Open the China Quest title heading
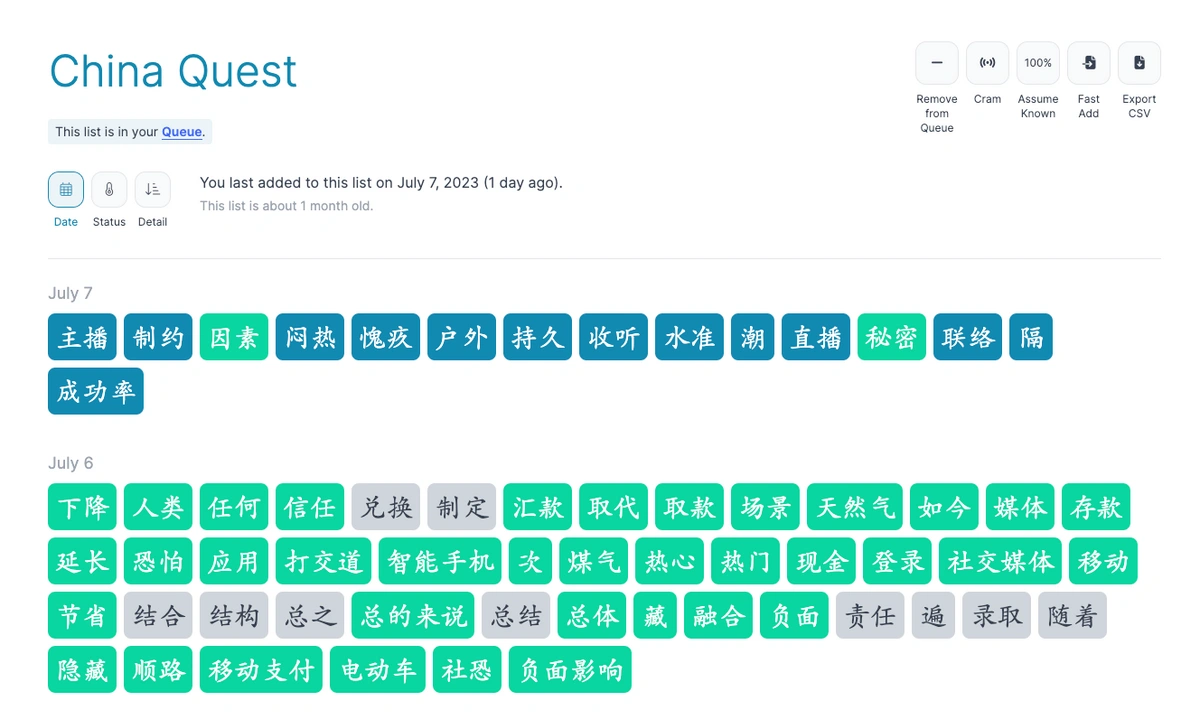 (173, 71)
